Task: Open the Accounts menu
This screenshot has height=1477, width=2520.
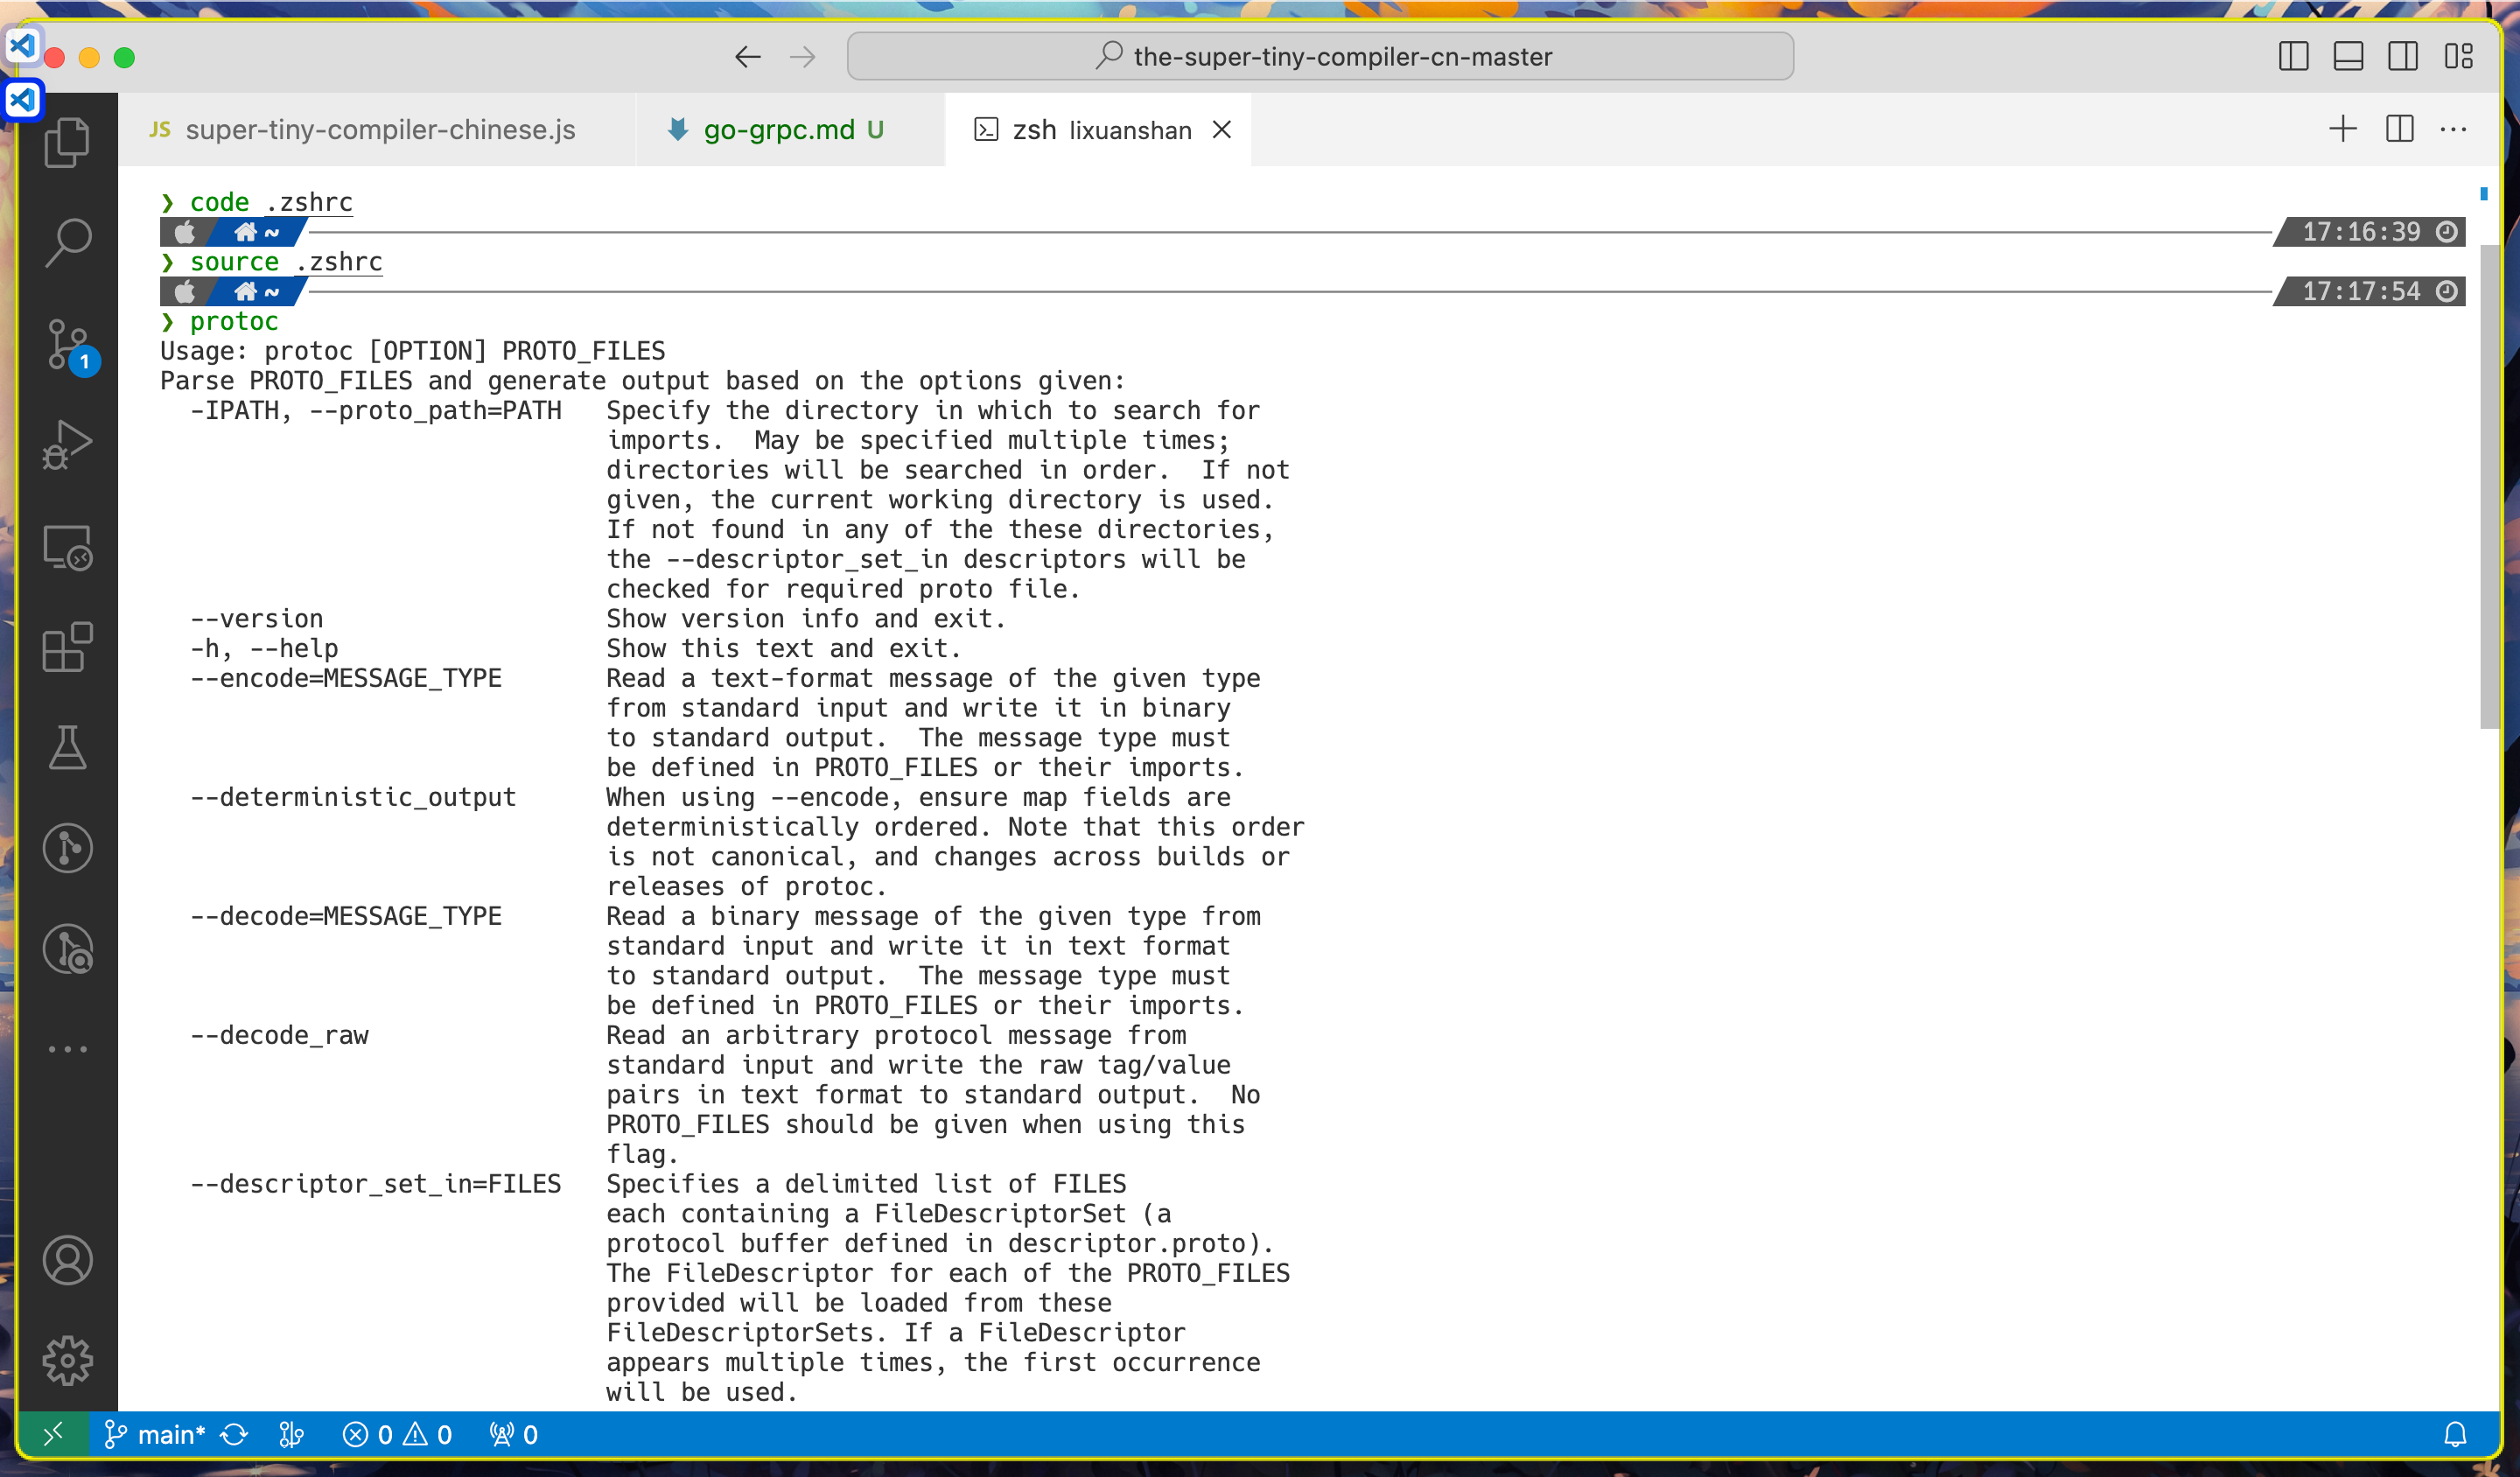Action: coord(67,1260)
